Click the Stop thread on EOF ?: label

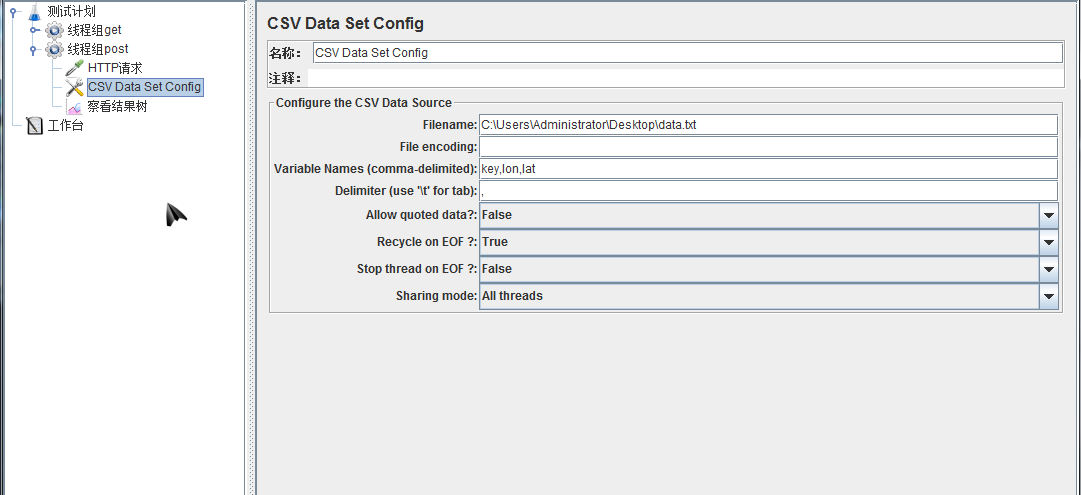coord(417,269)
